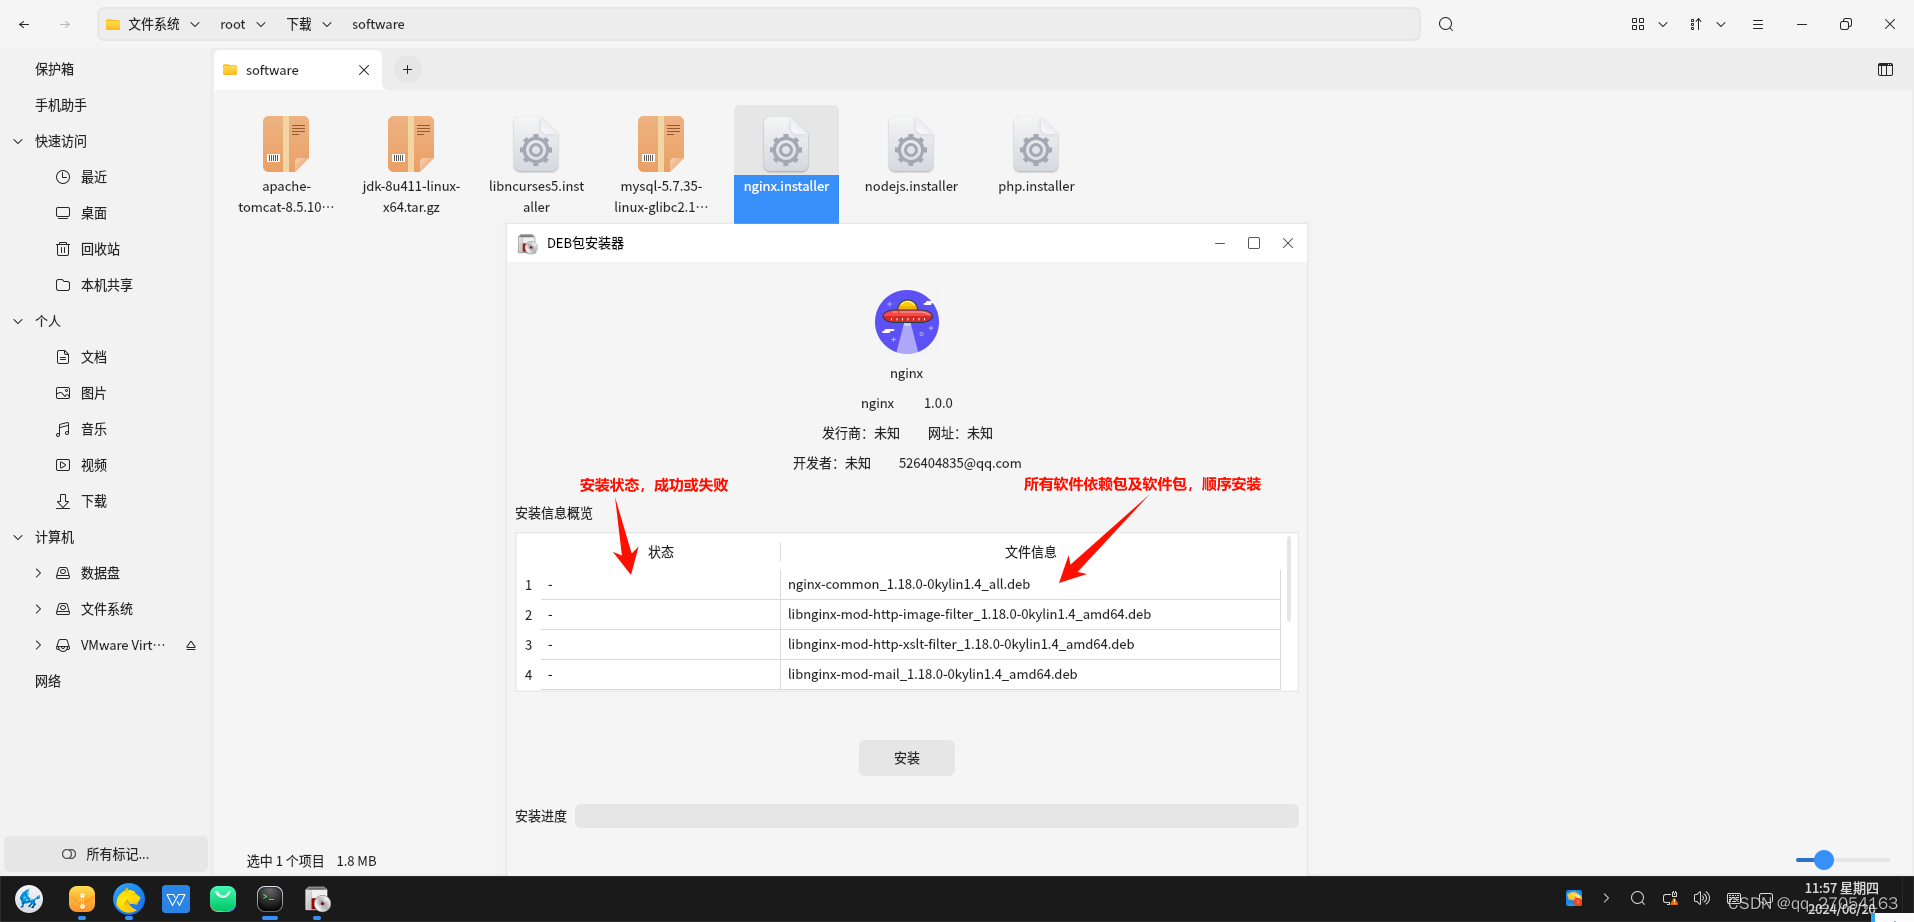
Task: Click the search icon in the file manager
Action: coord(1445,23)
